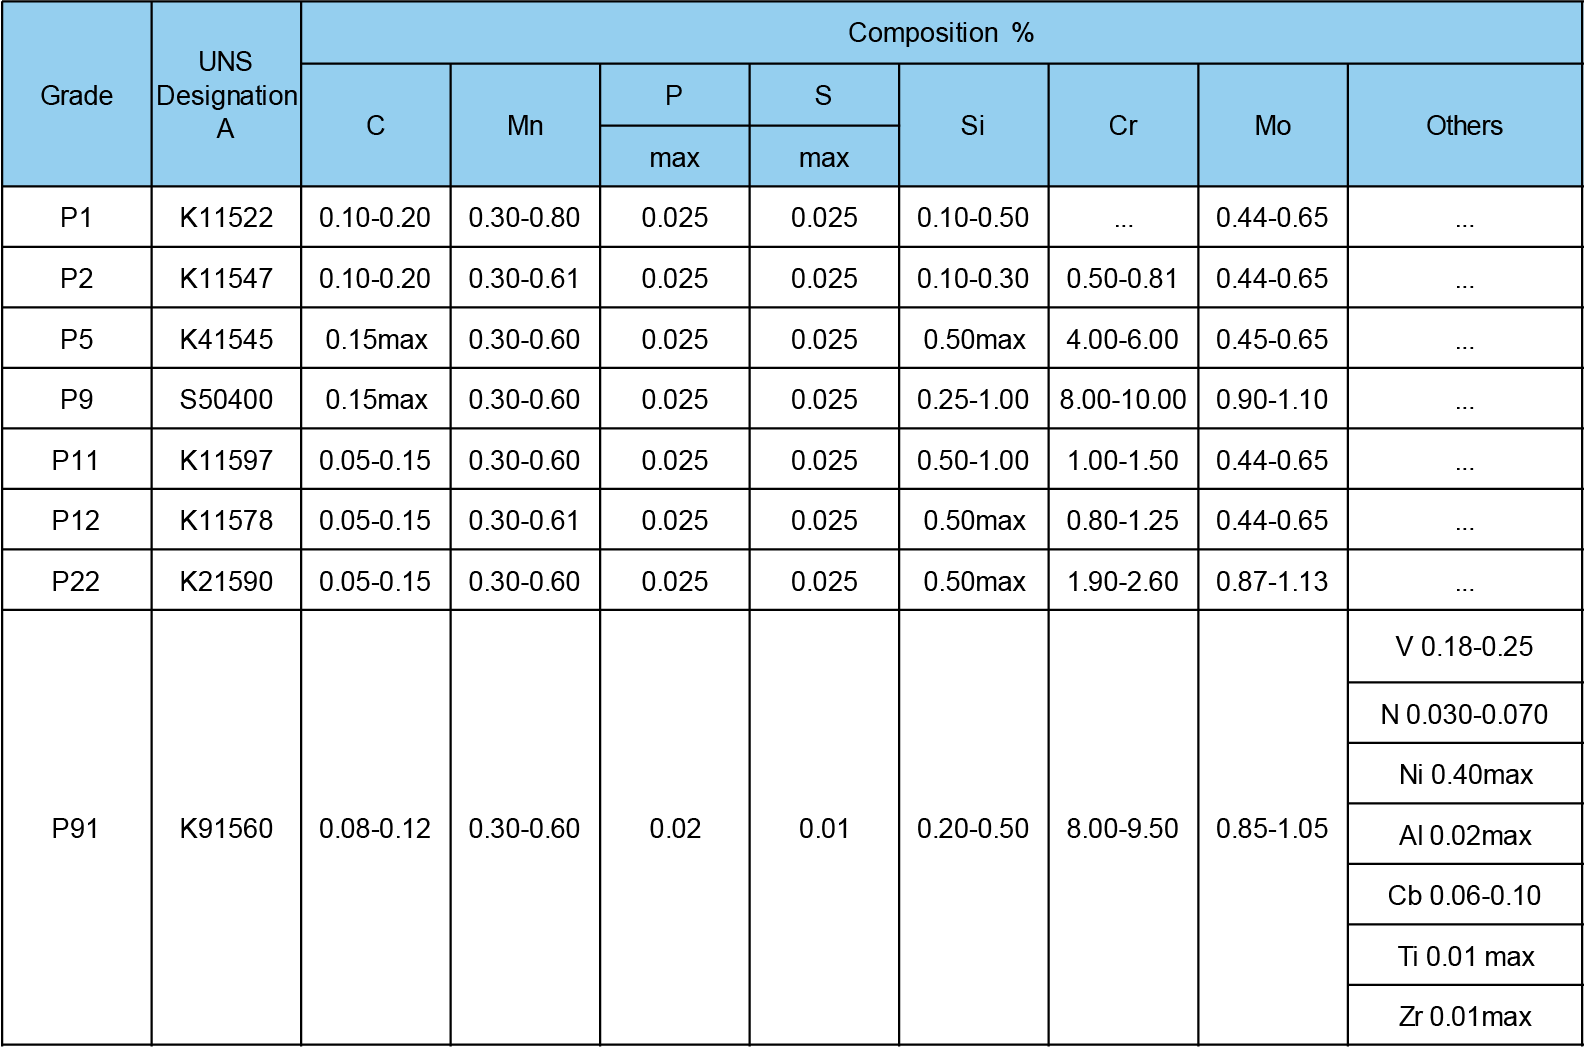This screenshot has height=1047, width=1584.
Task: Click the P1 grade cell
Action: 76,217
